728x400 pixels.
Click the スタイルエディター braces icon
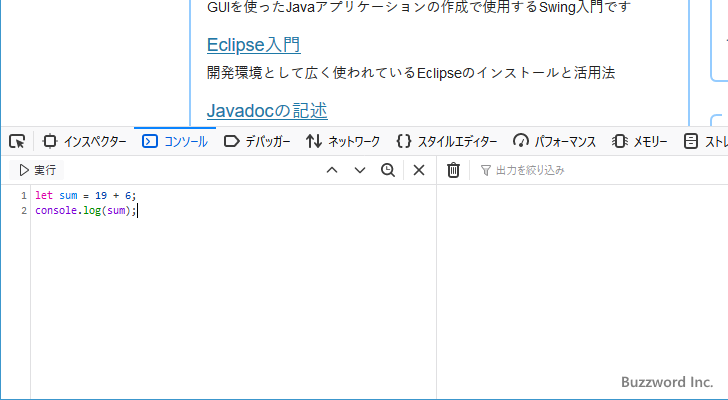pos(404,141)
